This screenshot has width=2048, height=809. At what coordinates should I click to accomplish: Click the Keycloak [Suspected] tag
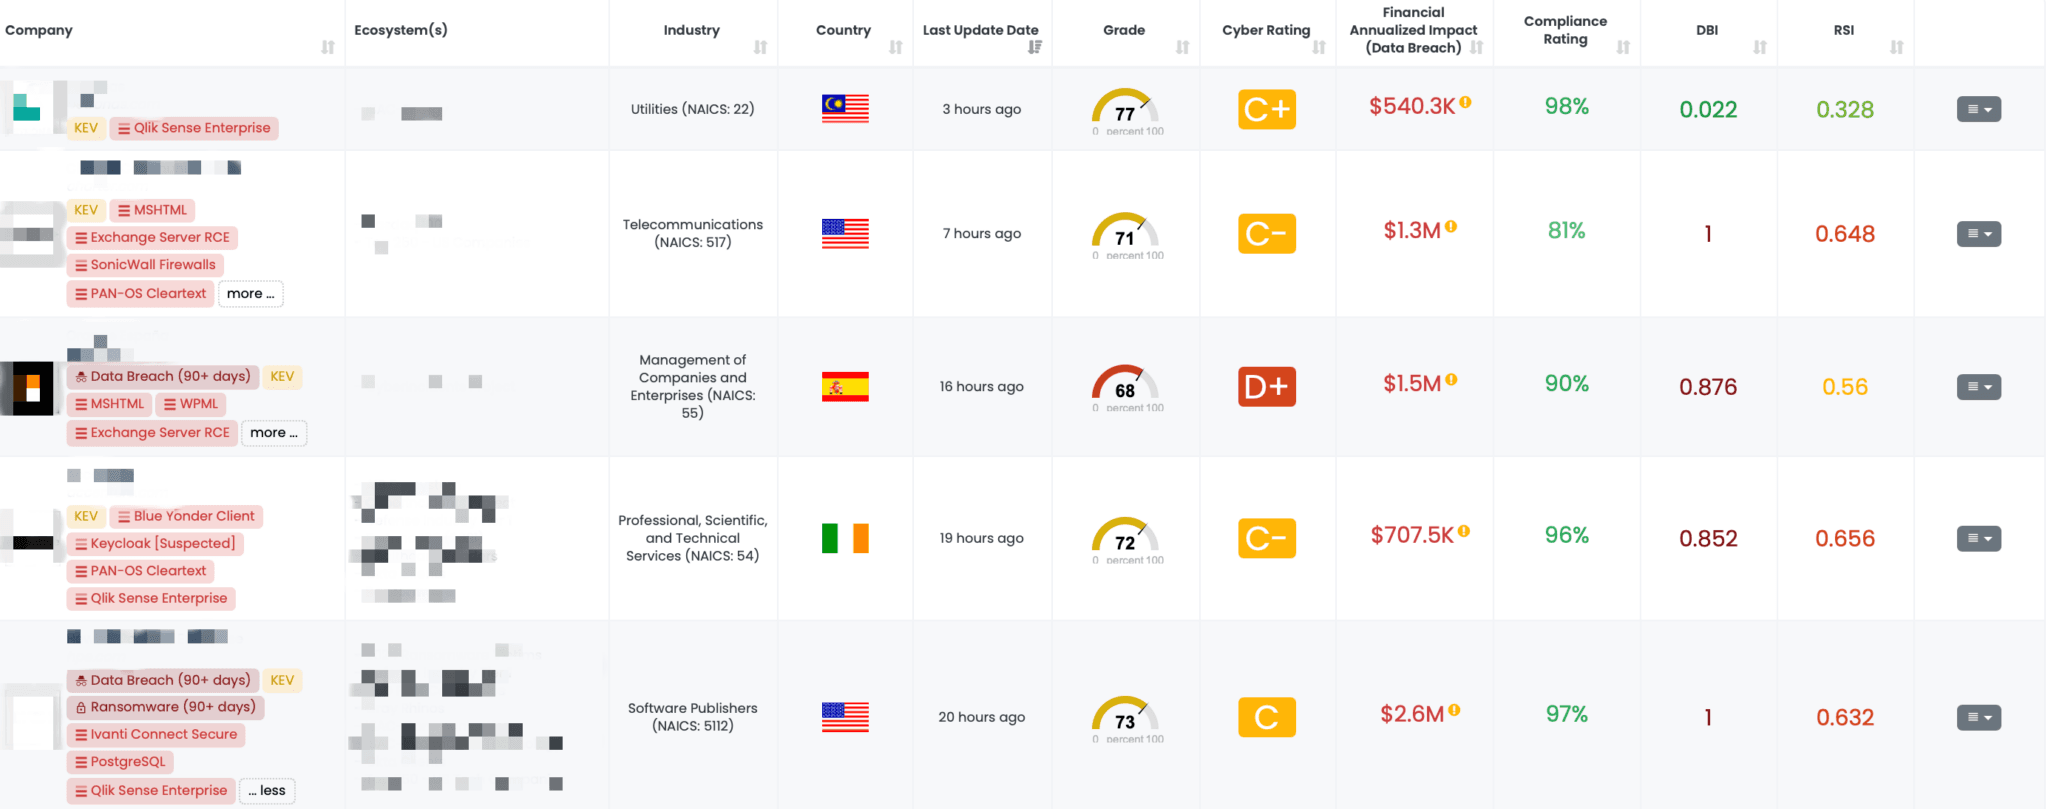tap(155, 544)
